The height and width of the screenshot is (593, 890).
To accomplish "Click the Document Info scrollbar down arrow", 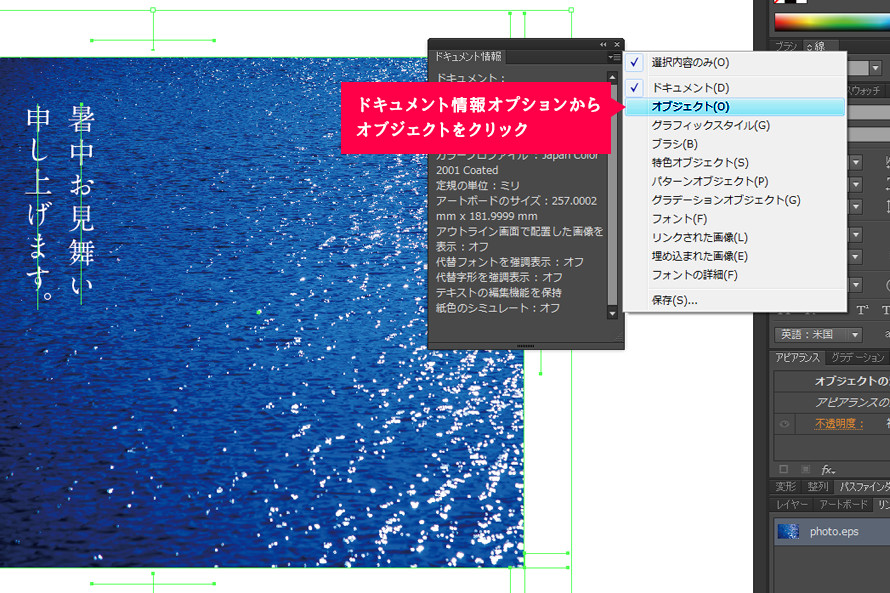I will click(x=612, y=313).
